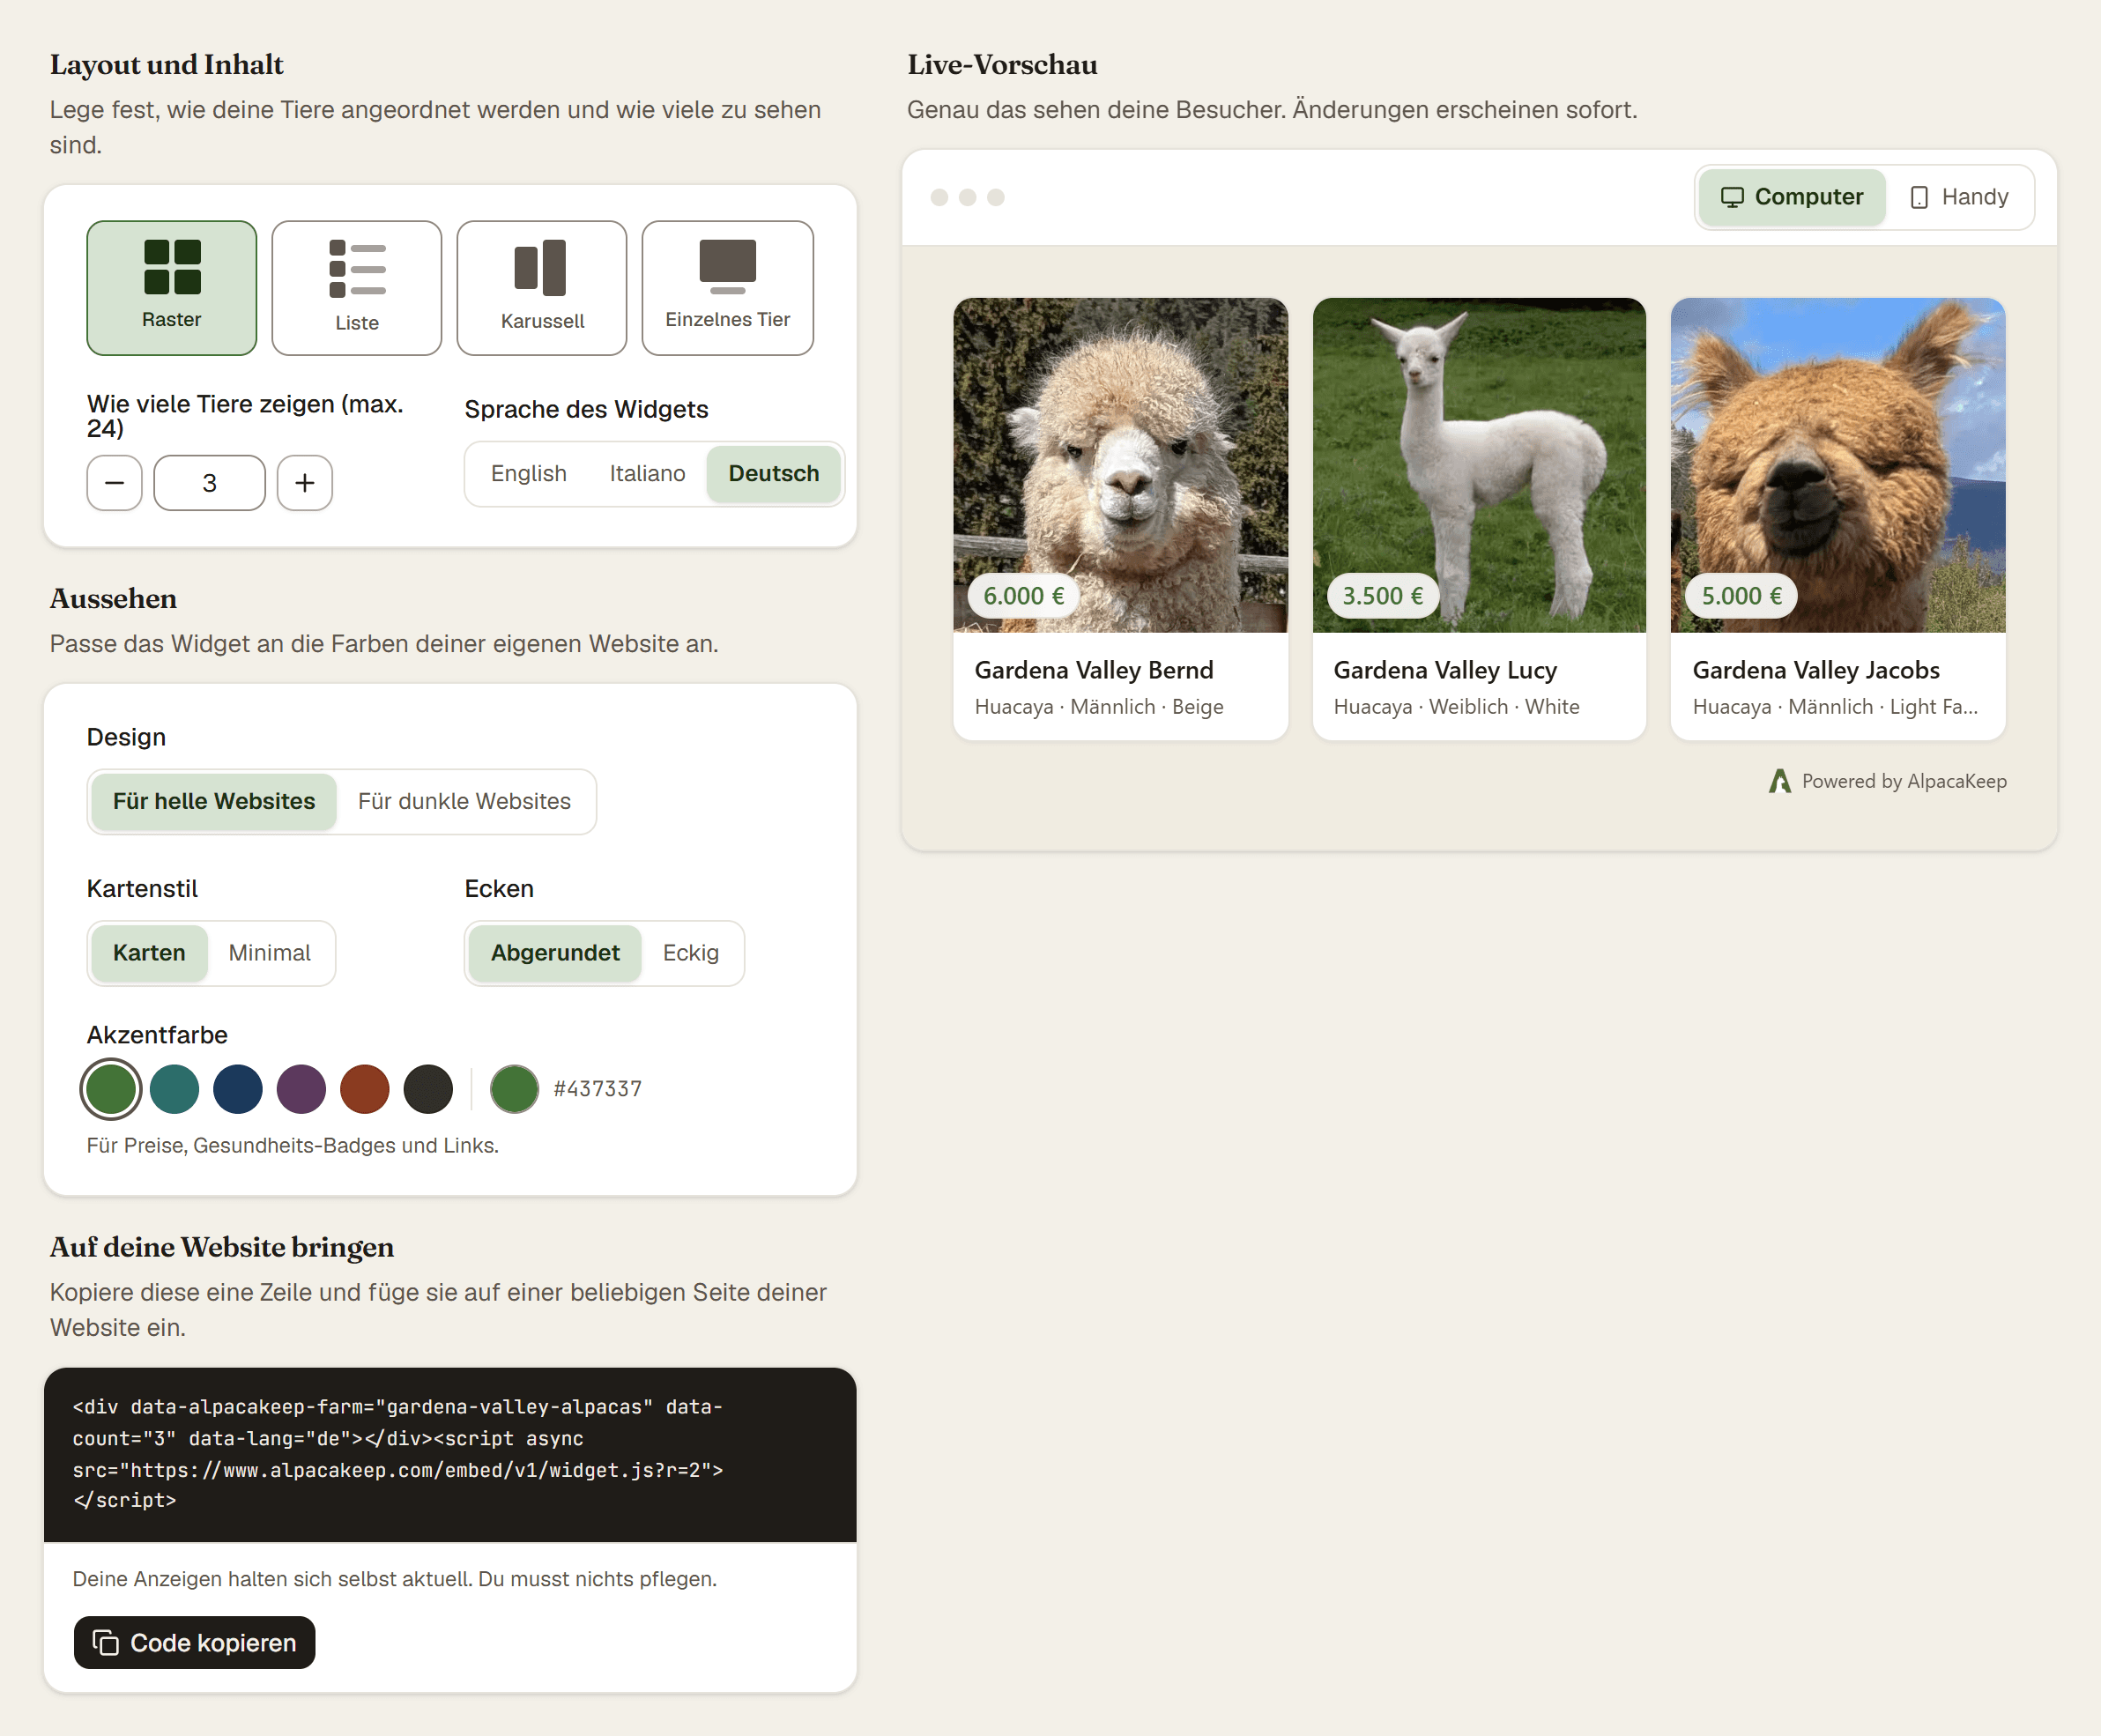Click the Powered by AlpacaKeep link
The width and height of the screenshot is (2101, 1736).
(1888, 781)
